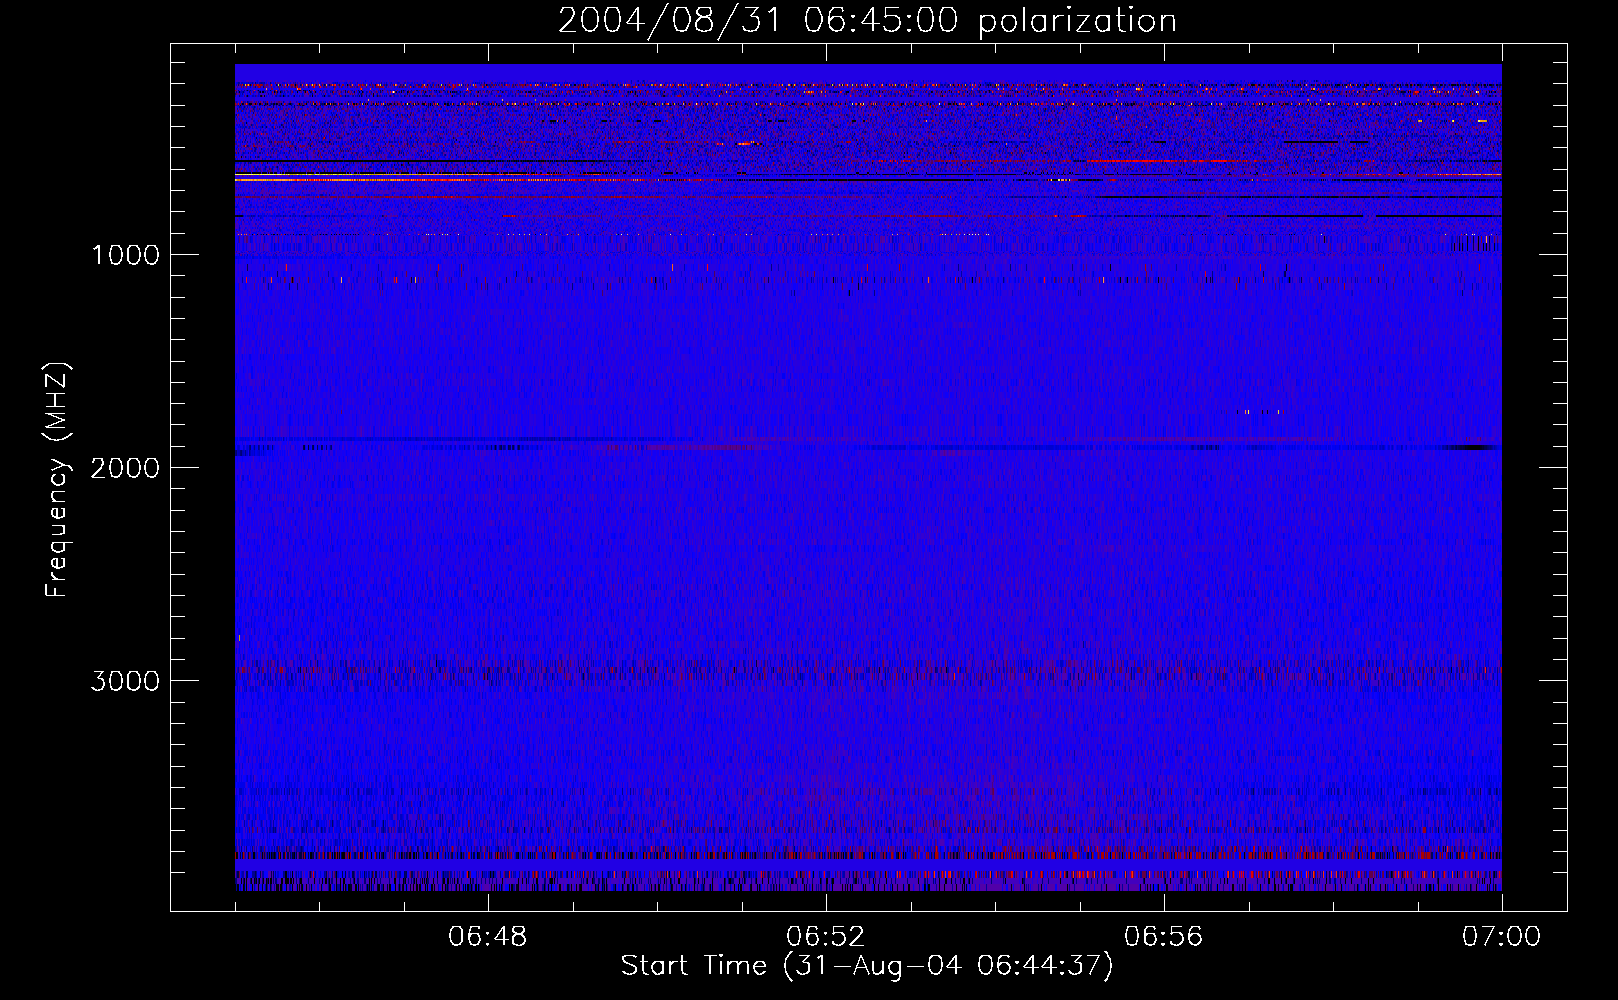Click the solid blue strip at the spectrogram top

pyautogui.click(x=866, y=73)
